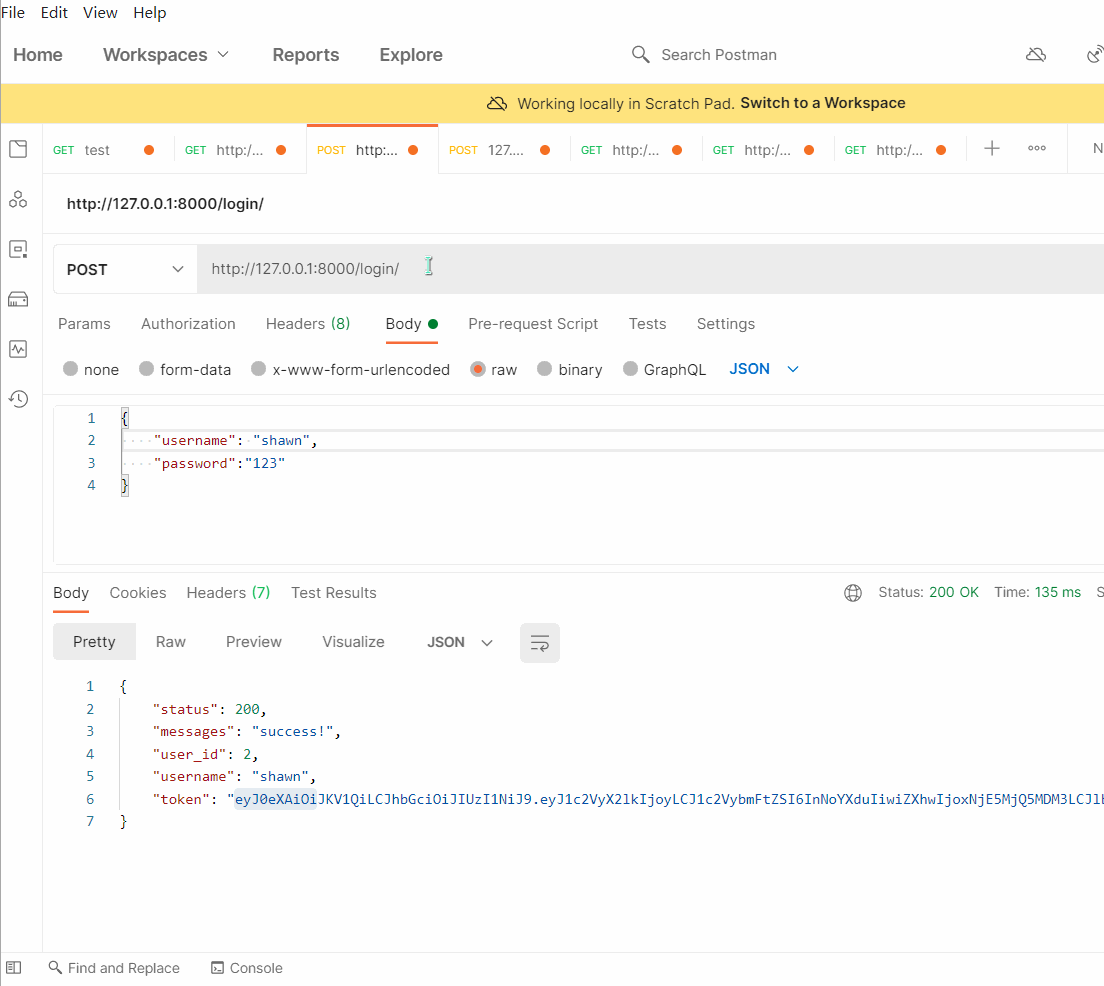Switch to the Authorization tab
The image size is (1104, 986).
(x=188, y=324)
